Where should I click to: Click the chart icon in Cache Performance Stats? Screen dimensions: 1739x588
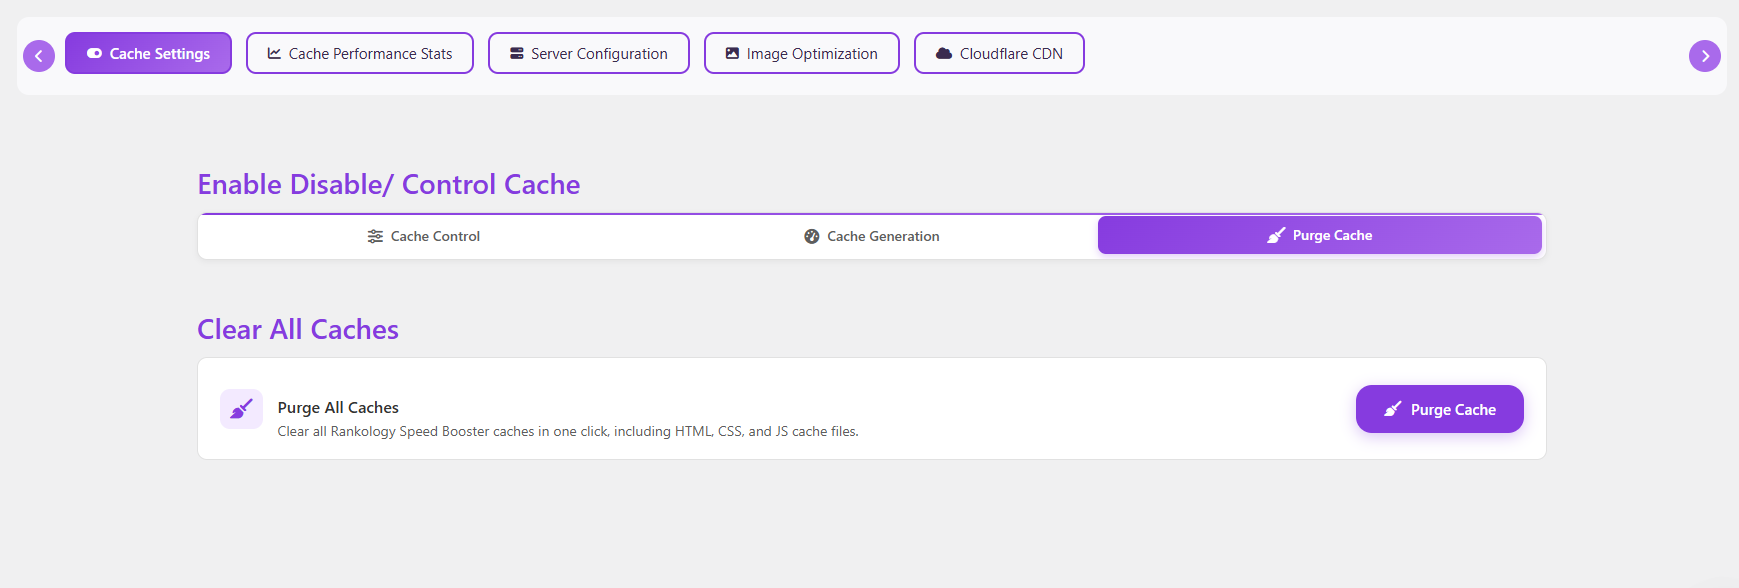click(x=274, y=54)
